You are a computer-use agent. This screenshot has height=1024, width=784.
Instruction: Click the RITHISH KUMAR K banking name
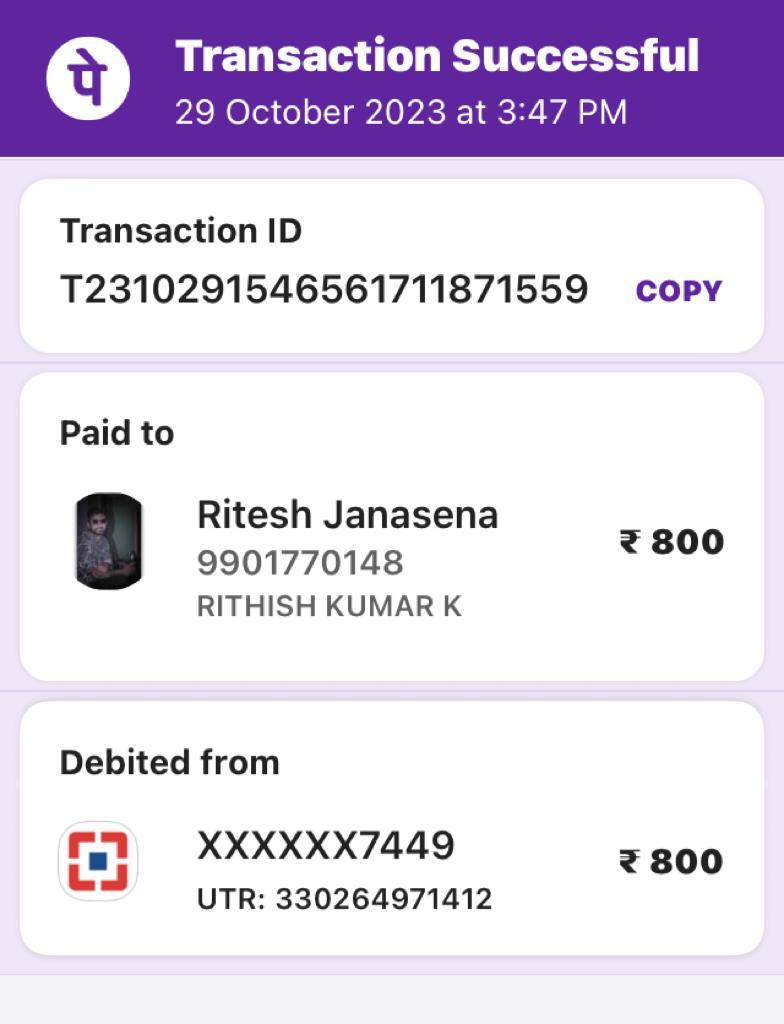(x=329, y=607)
